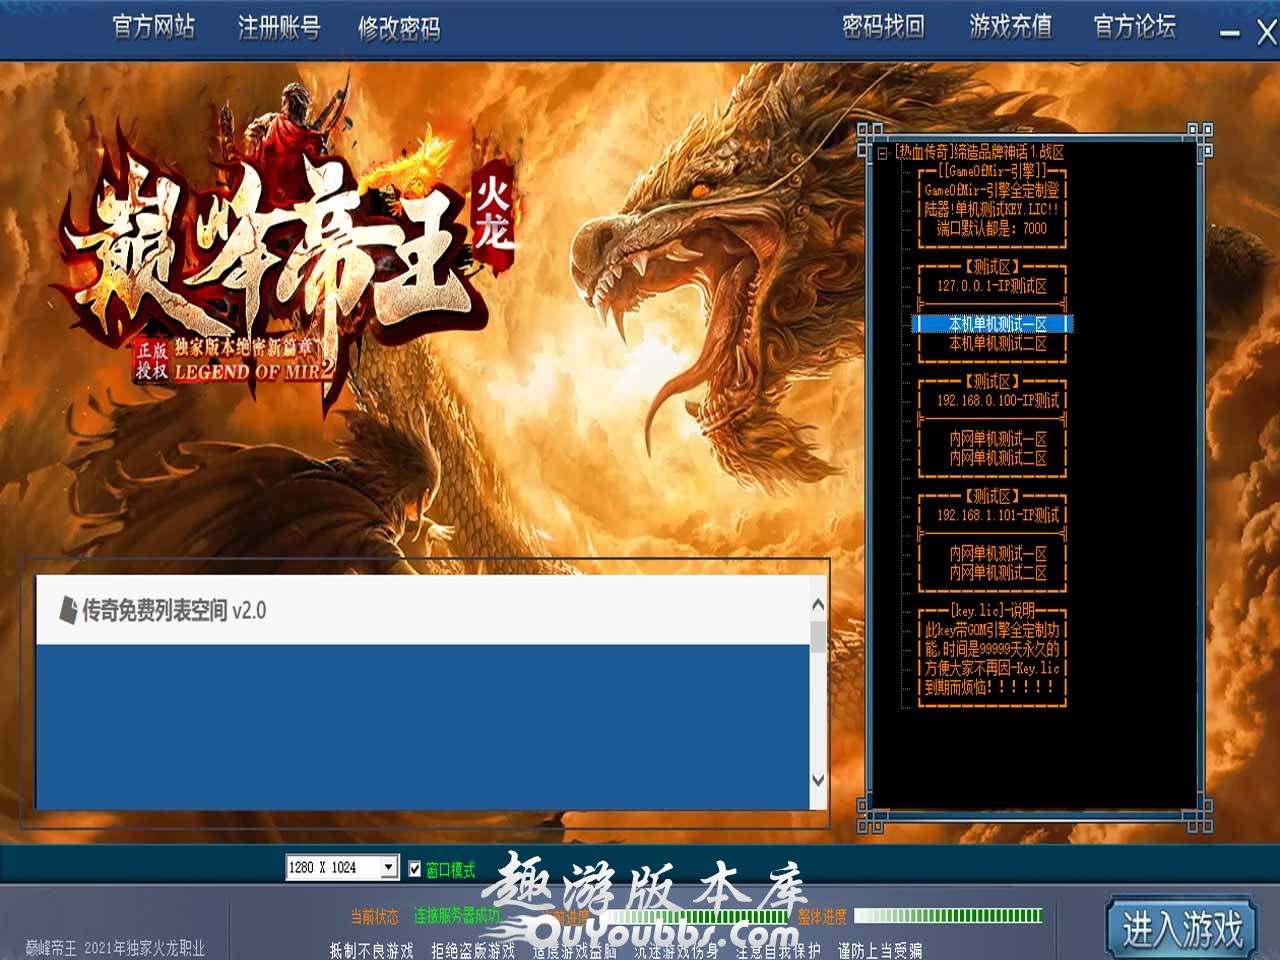The height and width of the screenshot is (960, 1280).
Task: Select 192.168.0.100-IP测试 entry
Action: [x=997, y=400]
